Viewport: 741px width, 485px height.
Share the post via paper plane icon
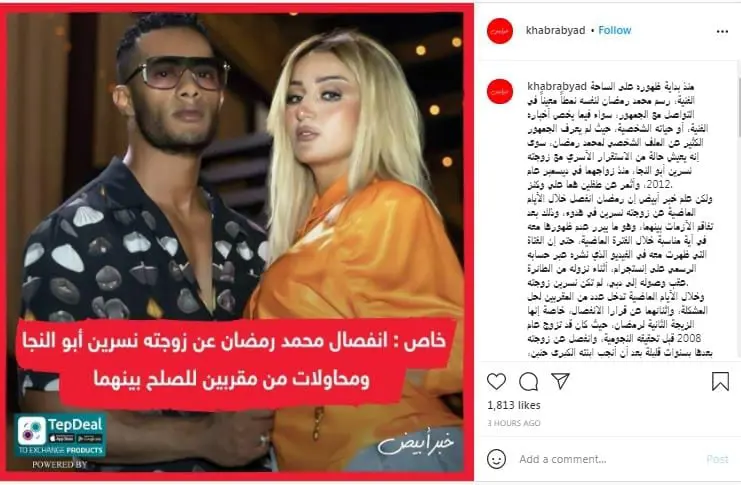560,381
